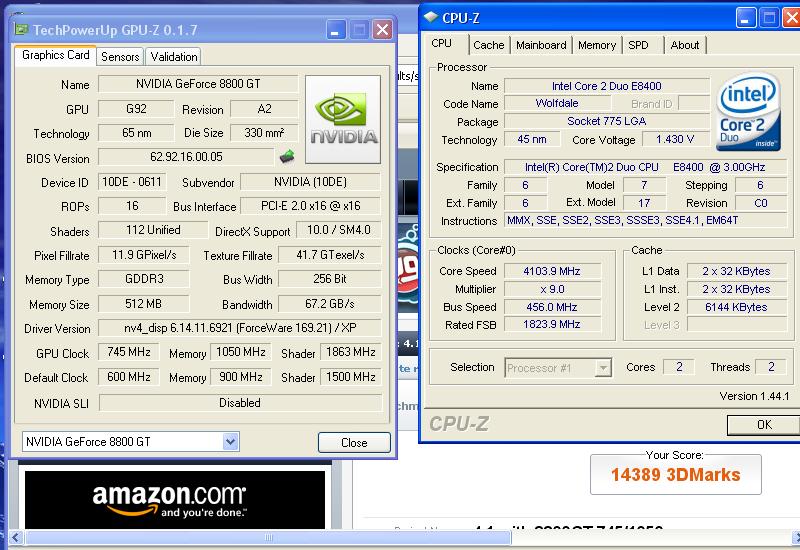Screen dimensions: 800x550
Task: Click the Subvendor value NVIDIA (10DE)
Action: point(310,182)
